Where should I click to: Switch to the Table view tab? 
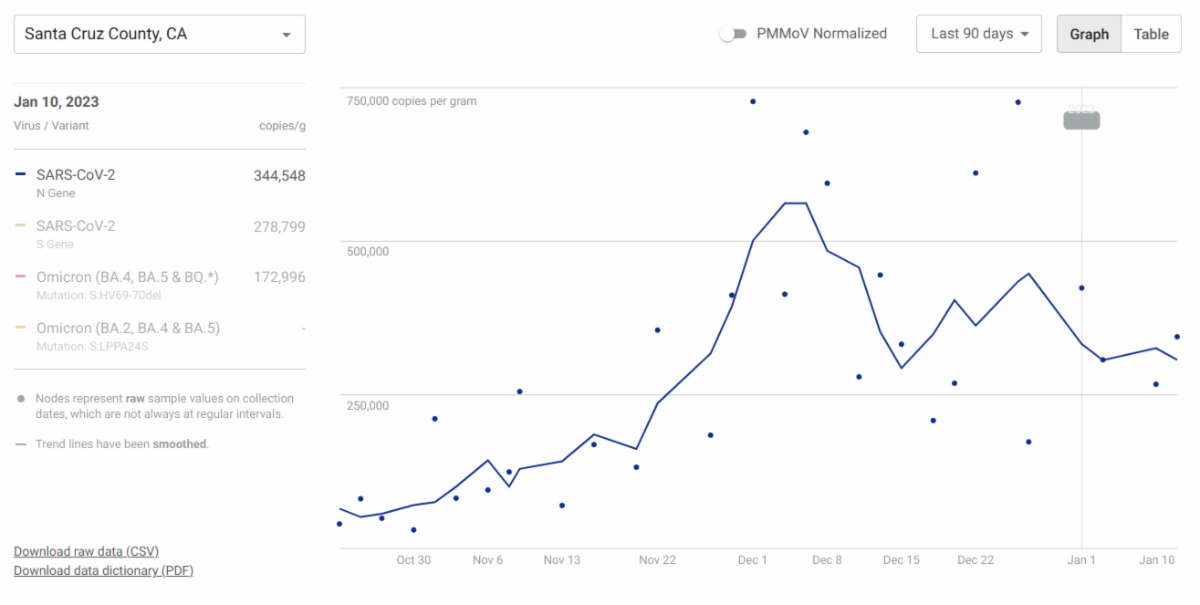(1151, 34)
